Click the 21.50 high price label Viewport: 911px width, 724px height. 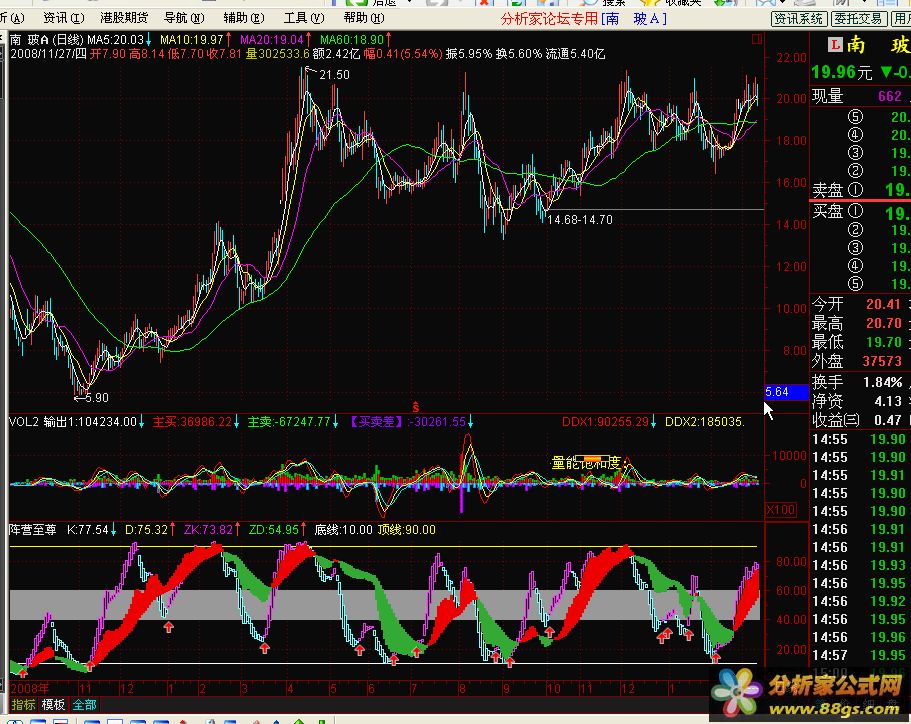[x=335, y=75]
